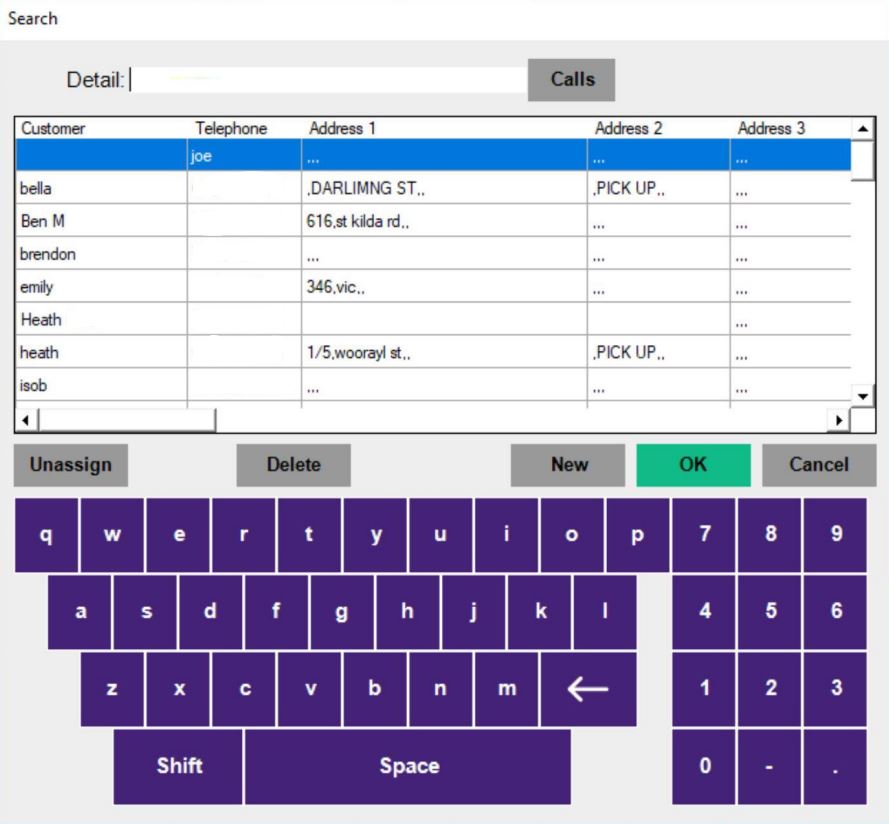Click the horizontal scrollbar thumb
Viewport: 889px width, 824px height.
[x=127, y=420]
